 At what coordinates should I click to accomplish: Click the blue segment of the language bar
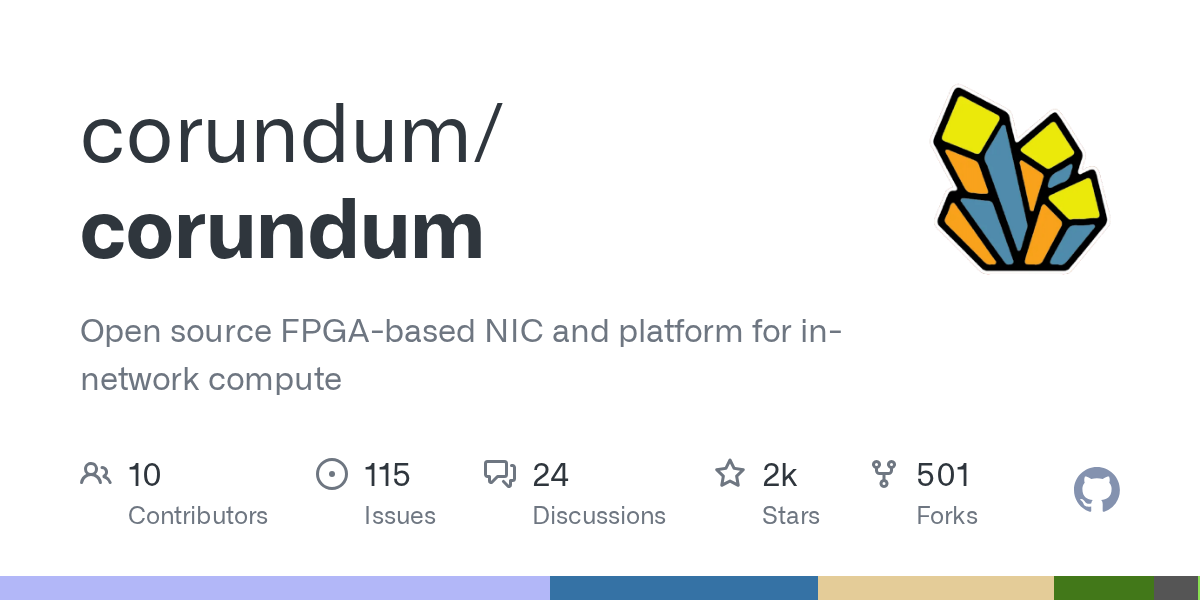[684, 588]
